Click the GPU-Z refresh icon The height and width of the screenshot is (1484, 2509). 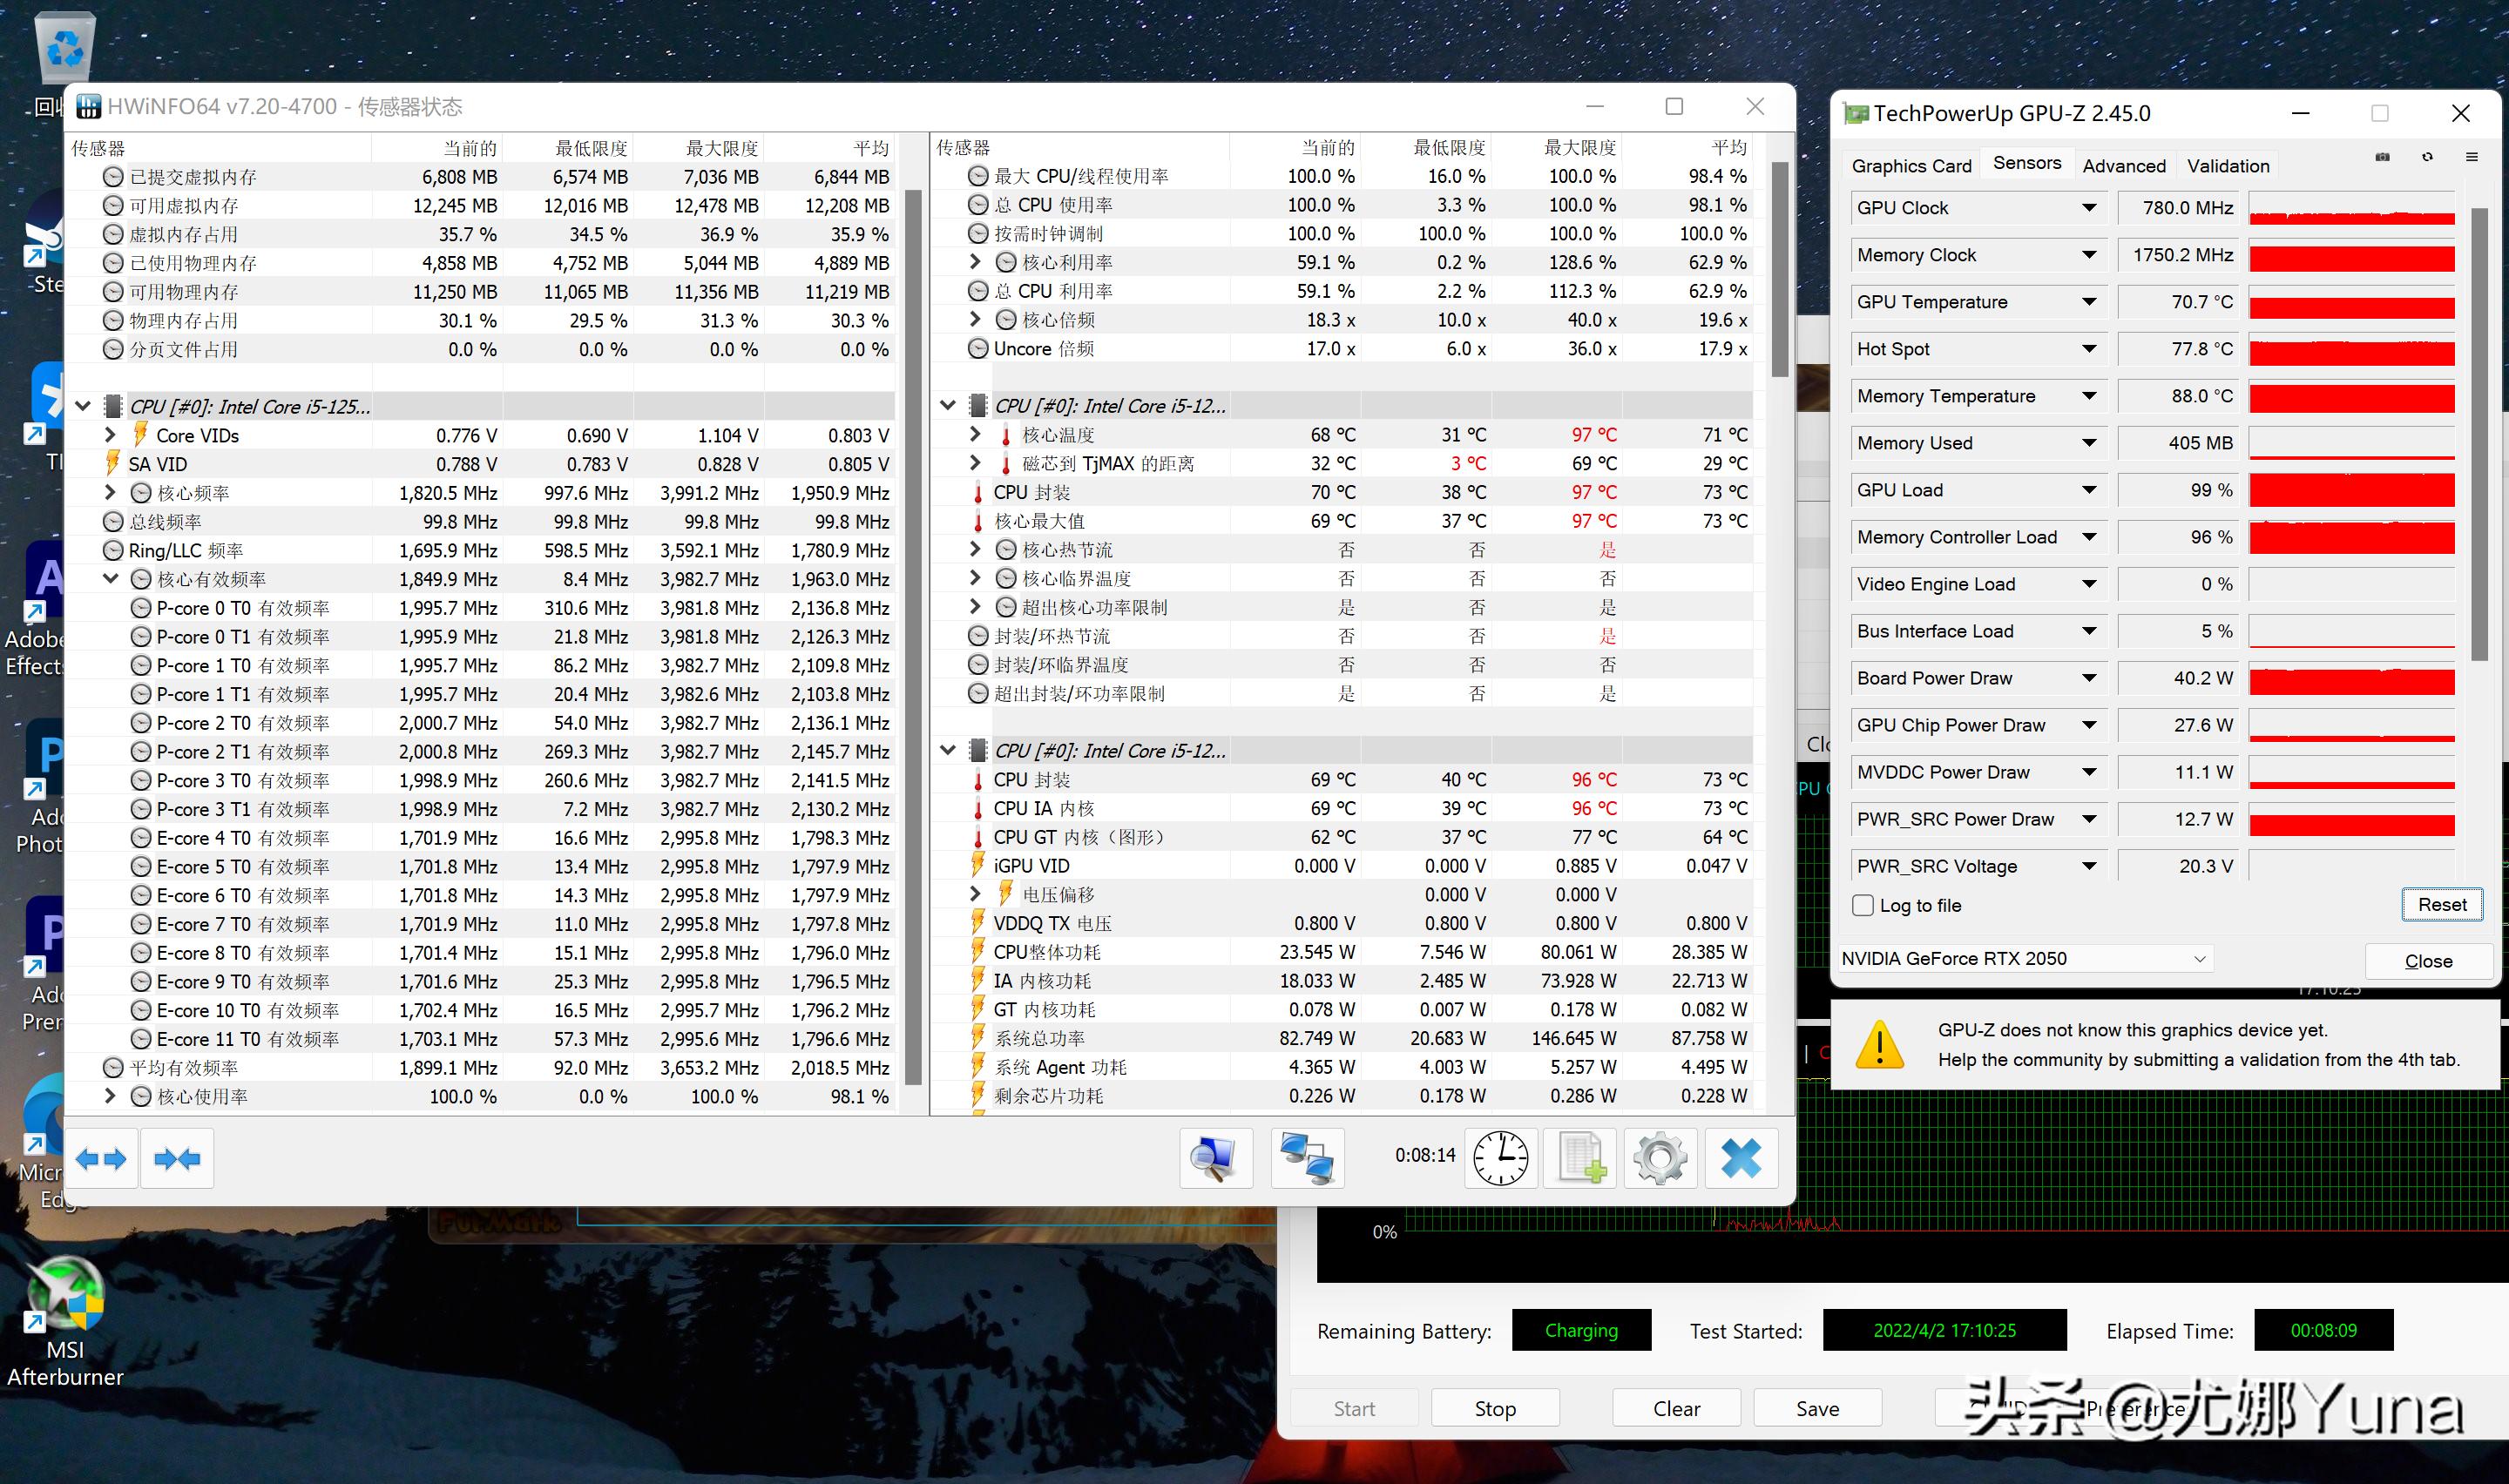[x=2427, y=158]
